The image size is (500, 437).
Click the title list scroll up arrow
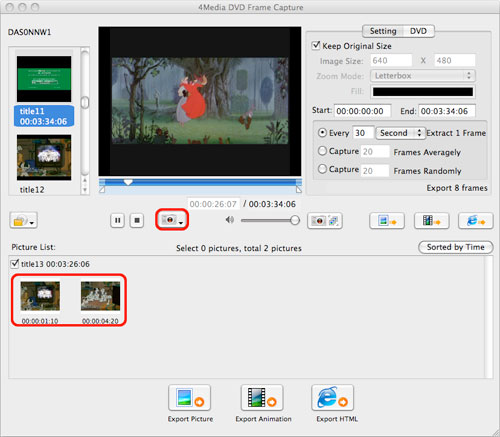[85, 181]
